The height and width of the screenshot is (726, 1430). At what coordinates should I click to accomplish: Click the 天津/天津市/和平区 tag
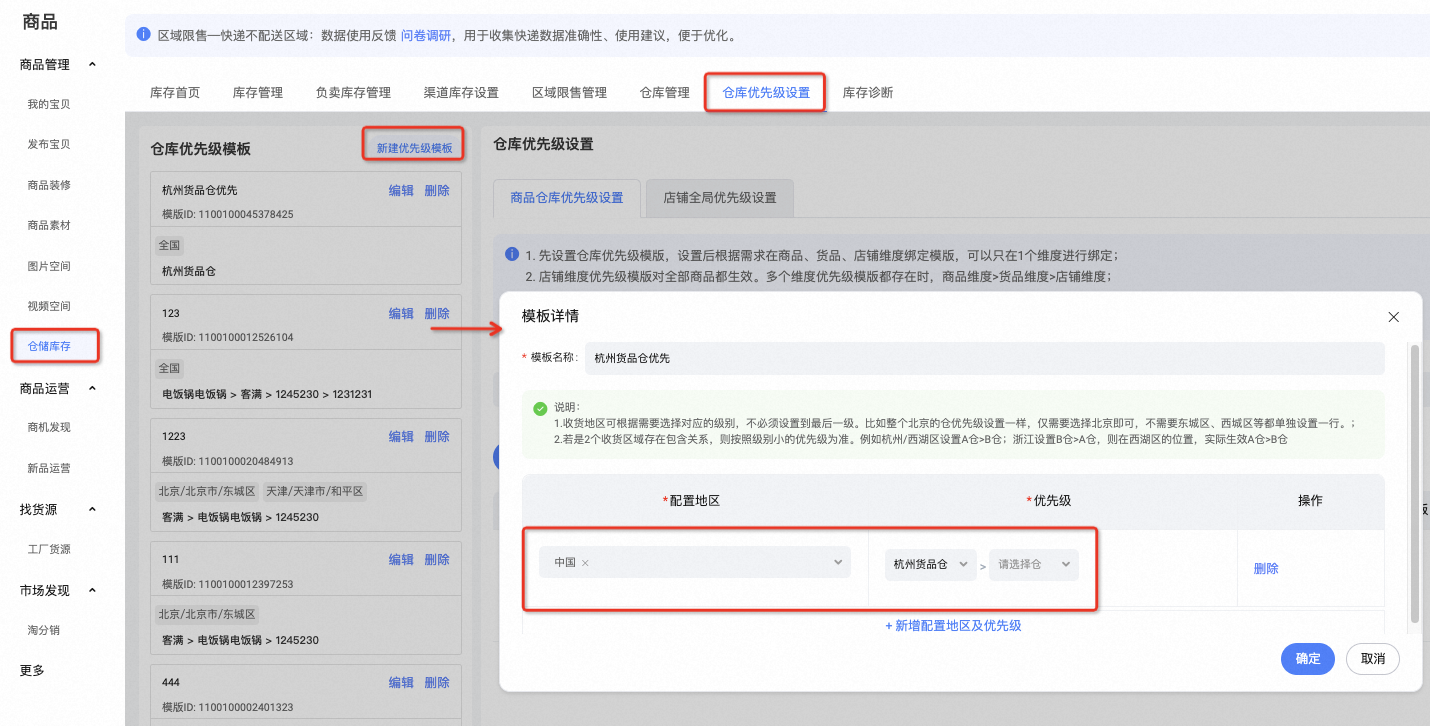[x=315, y=491]
